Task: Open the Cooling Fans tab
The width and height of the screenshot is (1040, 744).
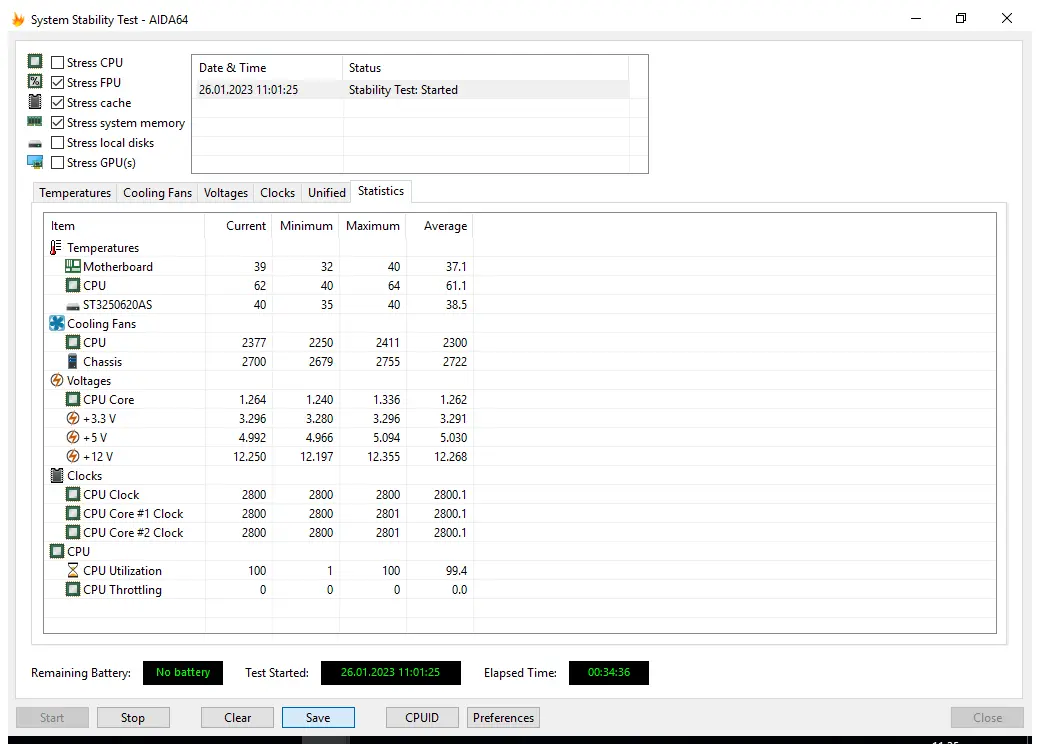Action: (x=157, y=193)
